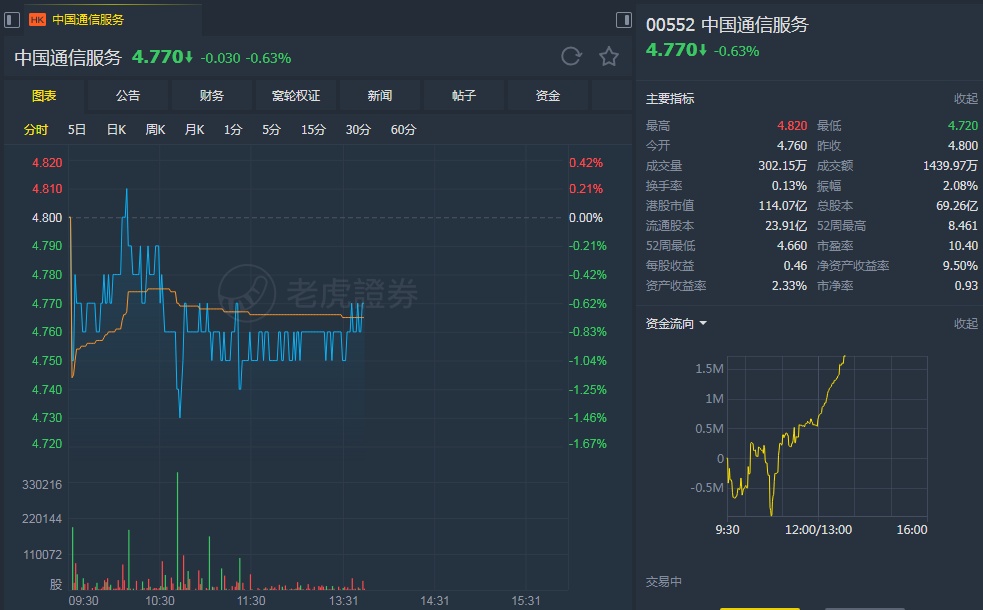Select the 1分 chart interval

233,130
